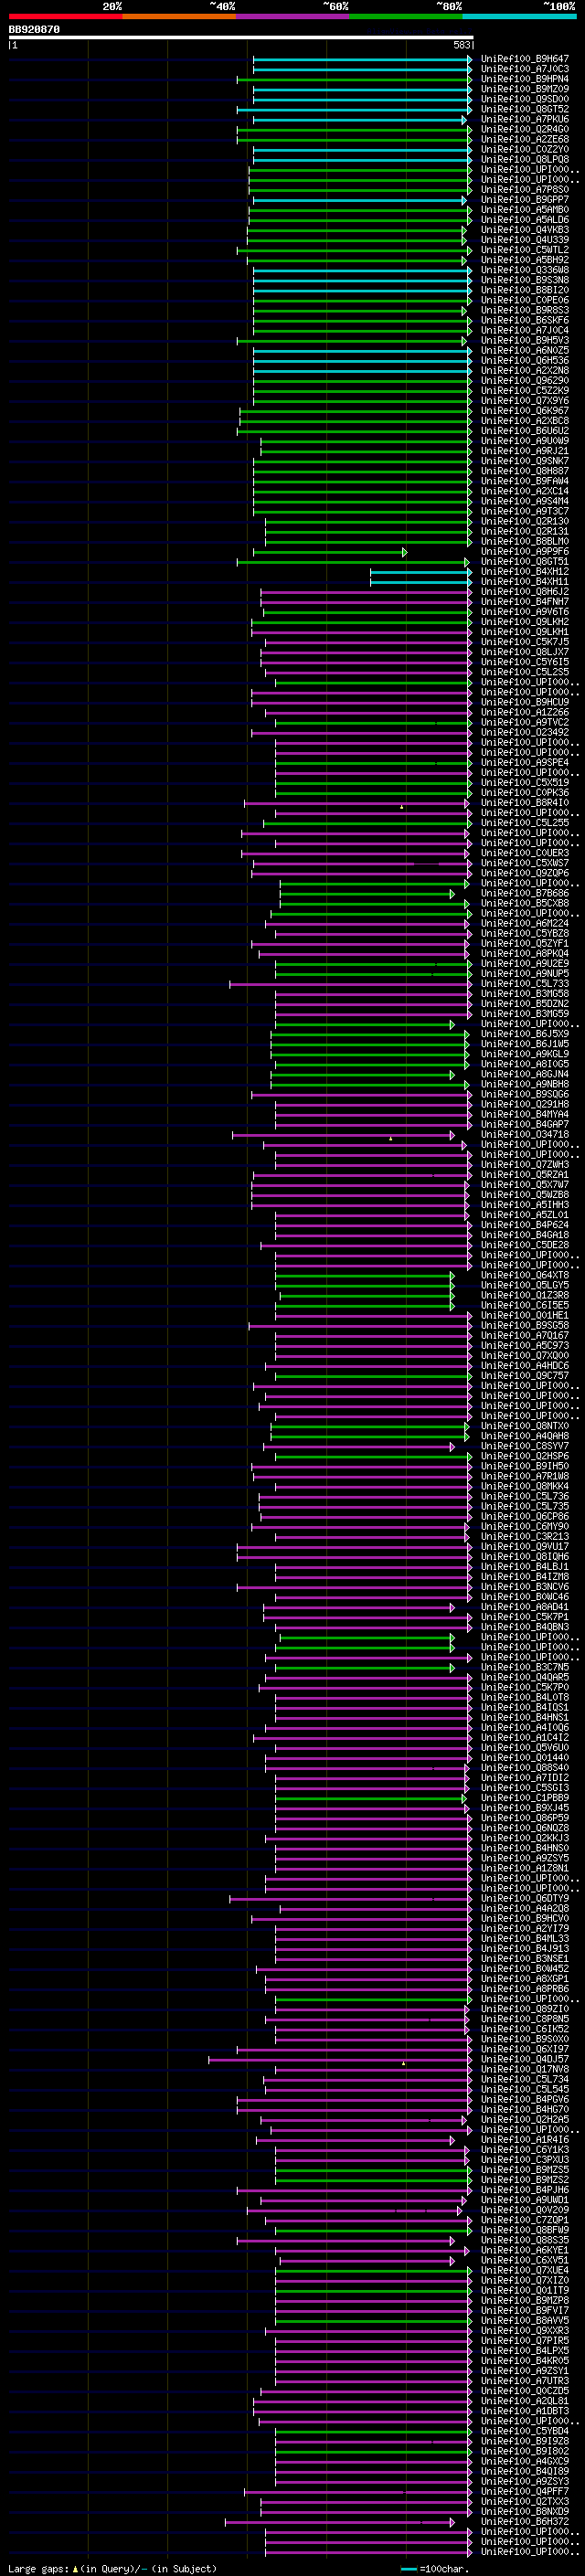585x2576 pixels.
Task: Click the cyan alignment bar of UniRef100_B9M647
Action: click(x=362, y=59)
